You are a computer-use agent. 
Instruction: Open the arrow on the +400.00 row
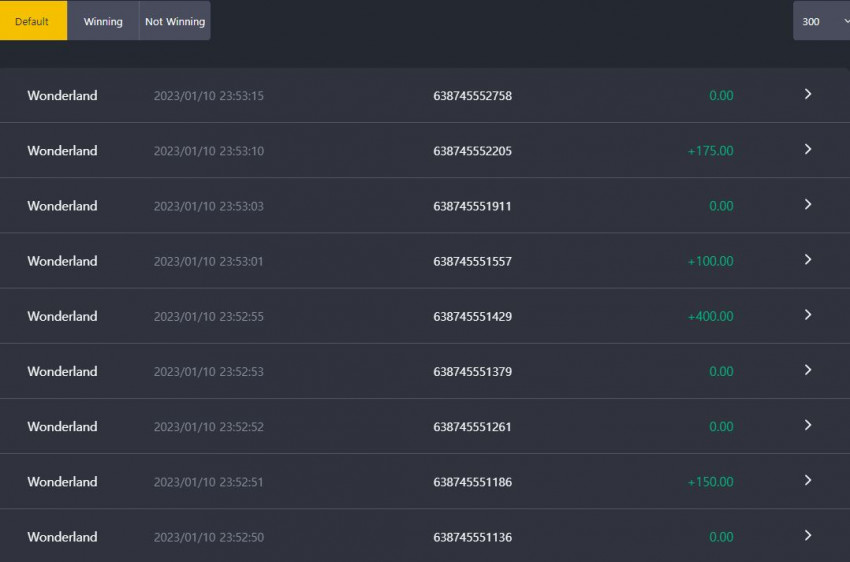pyautogui.click(x=808, y=315)
